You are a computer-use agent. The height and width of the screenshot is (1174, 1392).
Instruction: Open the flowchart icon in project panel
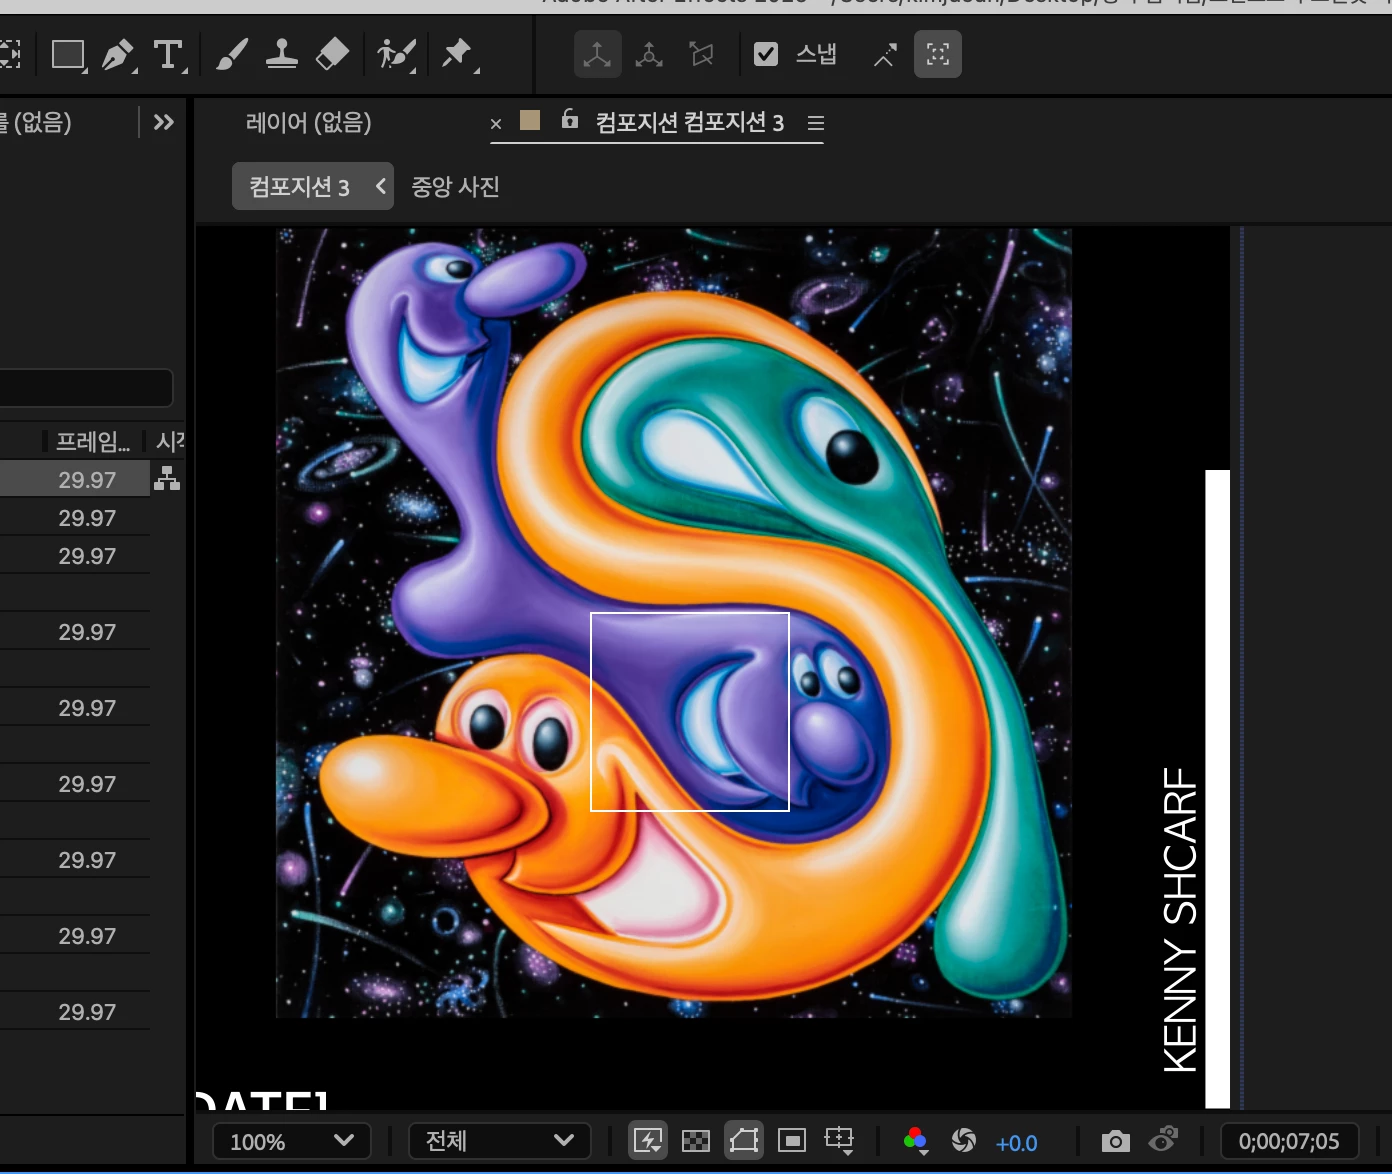[167, 478]
